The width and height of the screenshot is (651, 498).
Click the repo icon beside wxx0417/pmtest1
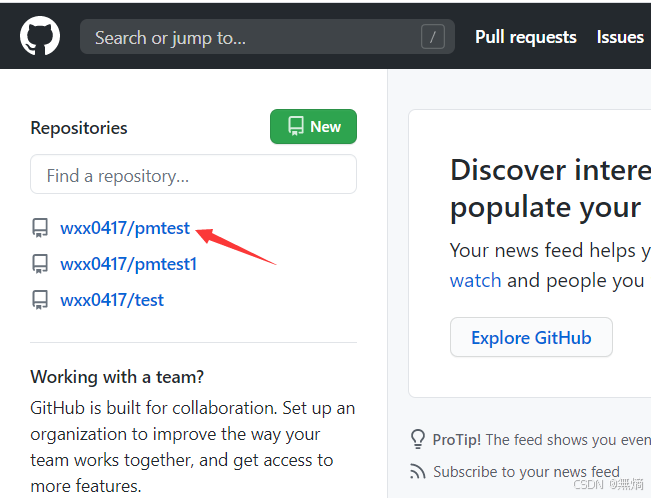pos(40,264)
